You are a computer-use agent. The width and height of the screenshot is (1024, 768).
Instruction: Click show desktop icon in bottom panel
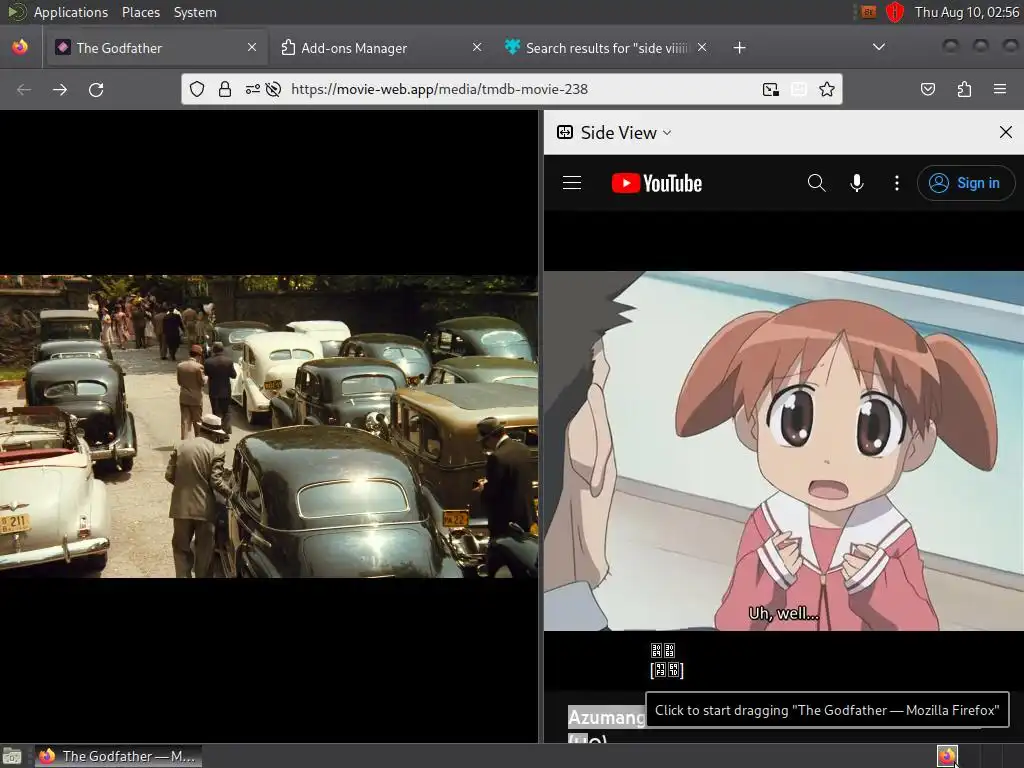[x=12, y=756]
